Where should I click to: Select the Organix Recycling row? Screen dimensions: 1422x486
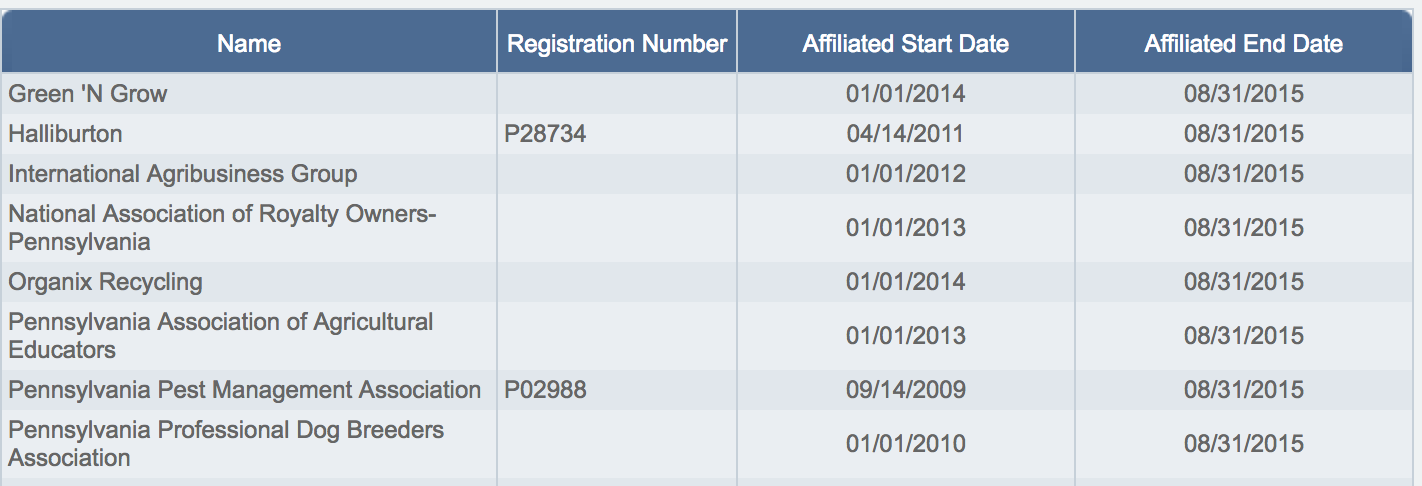(106, 282)
